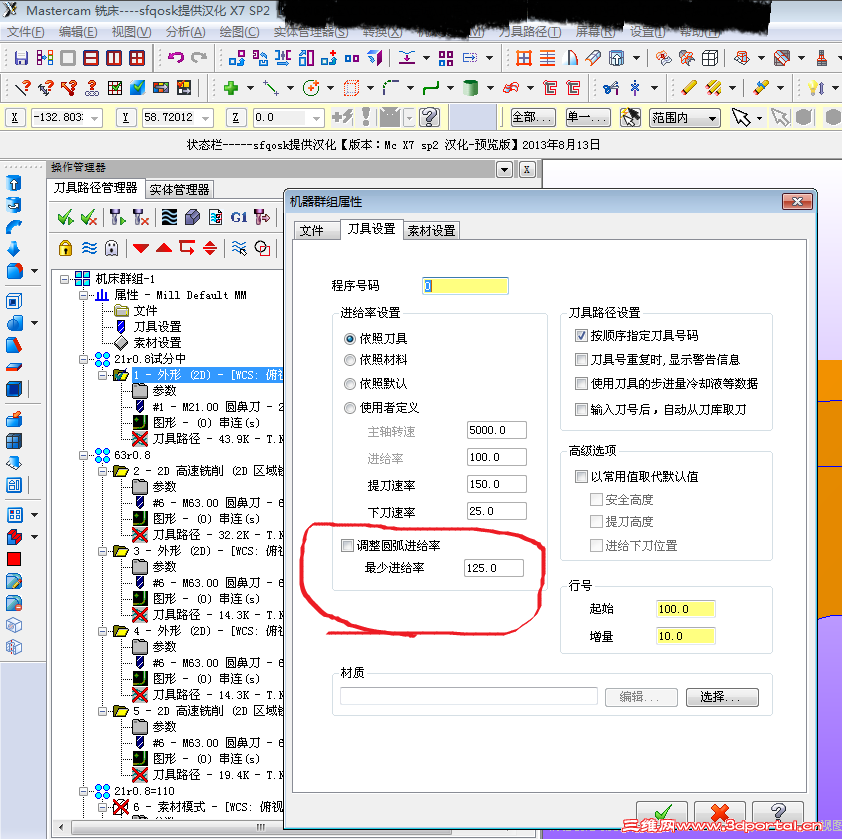Screen dimensions: 842x839
Task: Click the green plus create point icon
Action: 231,88
